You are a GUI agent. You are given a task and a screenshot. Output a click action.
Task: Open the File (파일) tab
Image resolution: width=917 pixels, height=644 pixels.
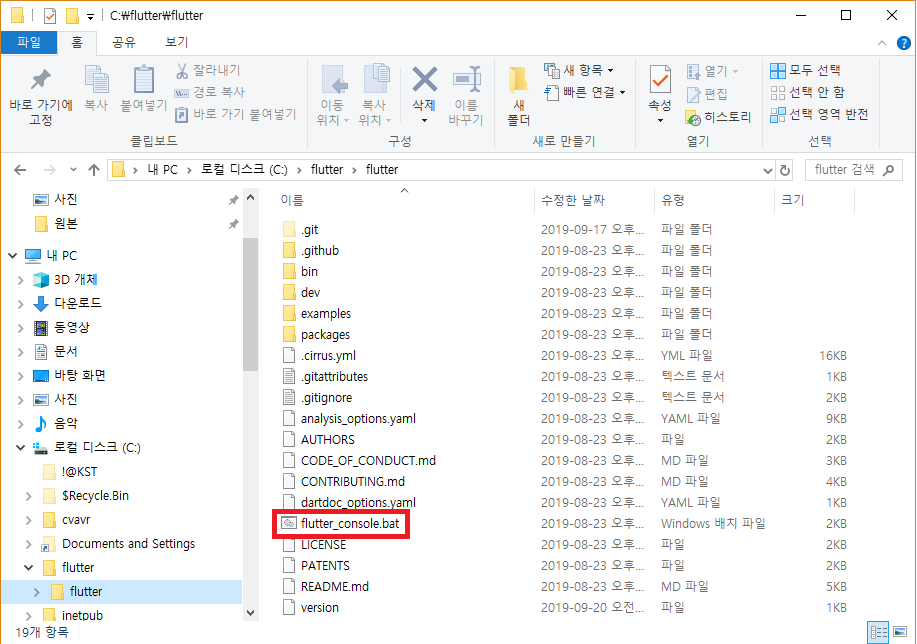click(29, 42)
